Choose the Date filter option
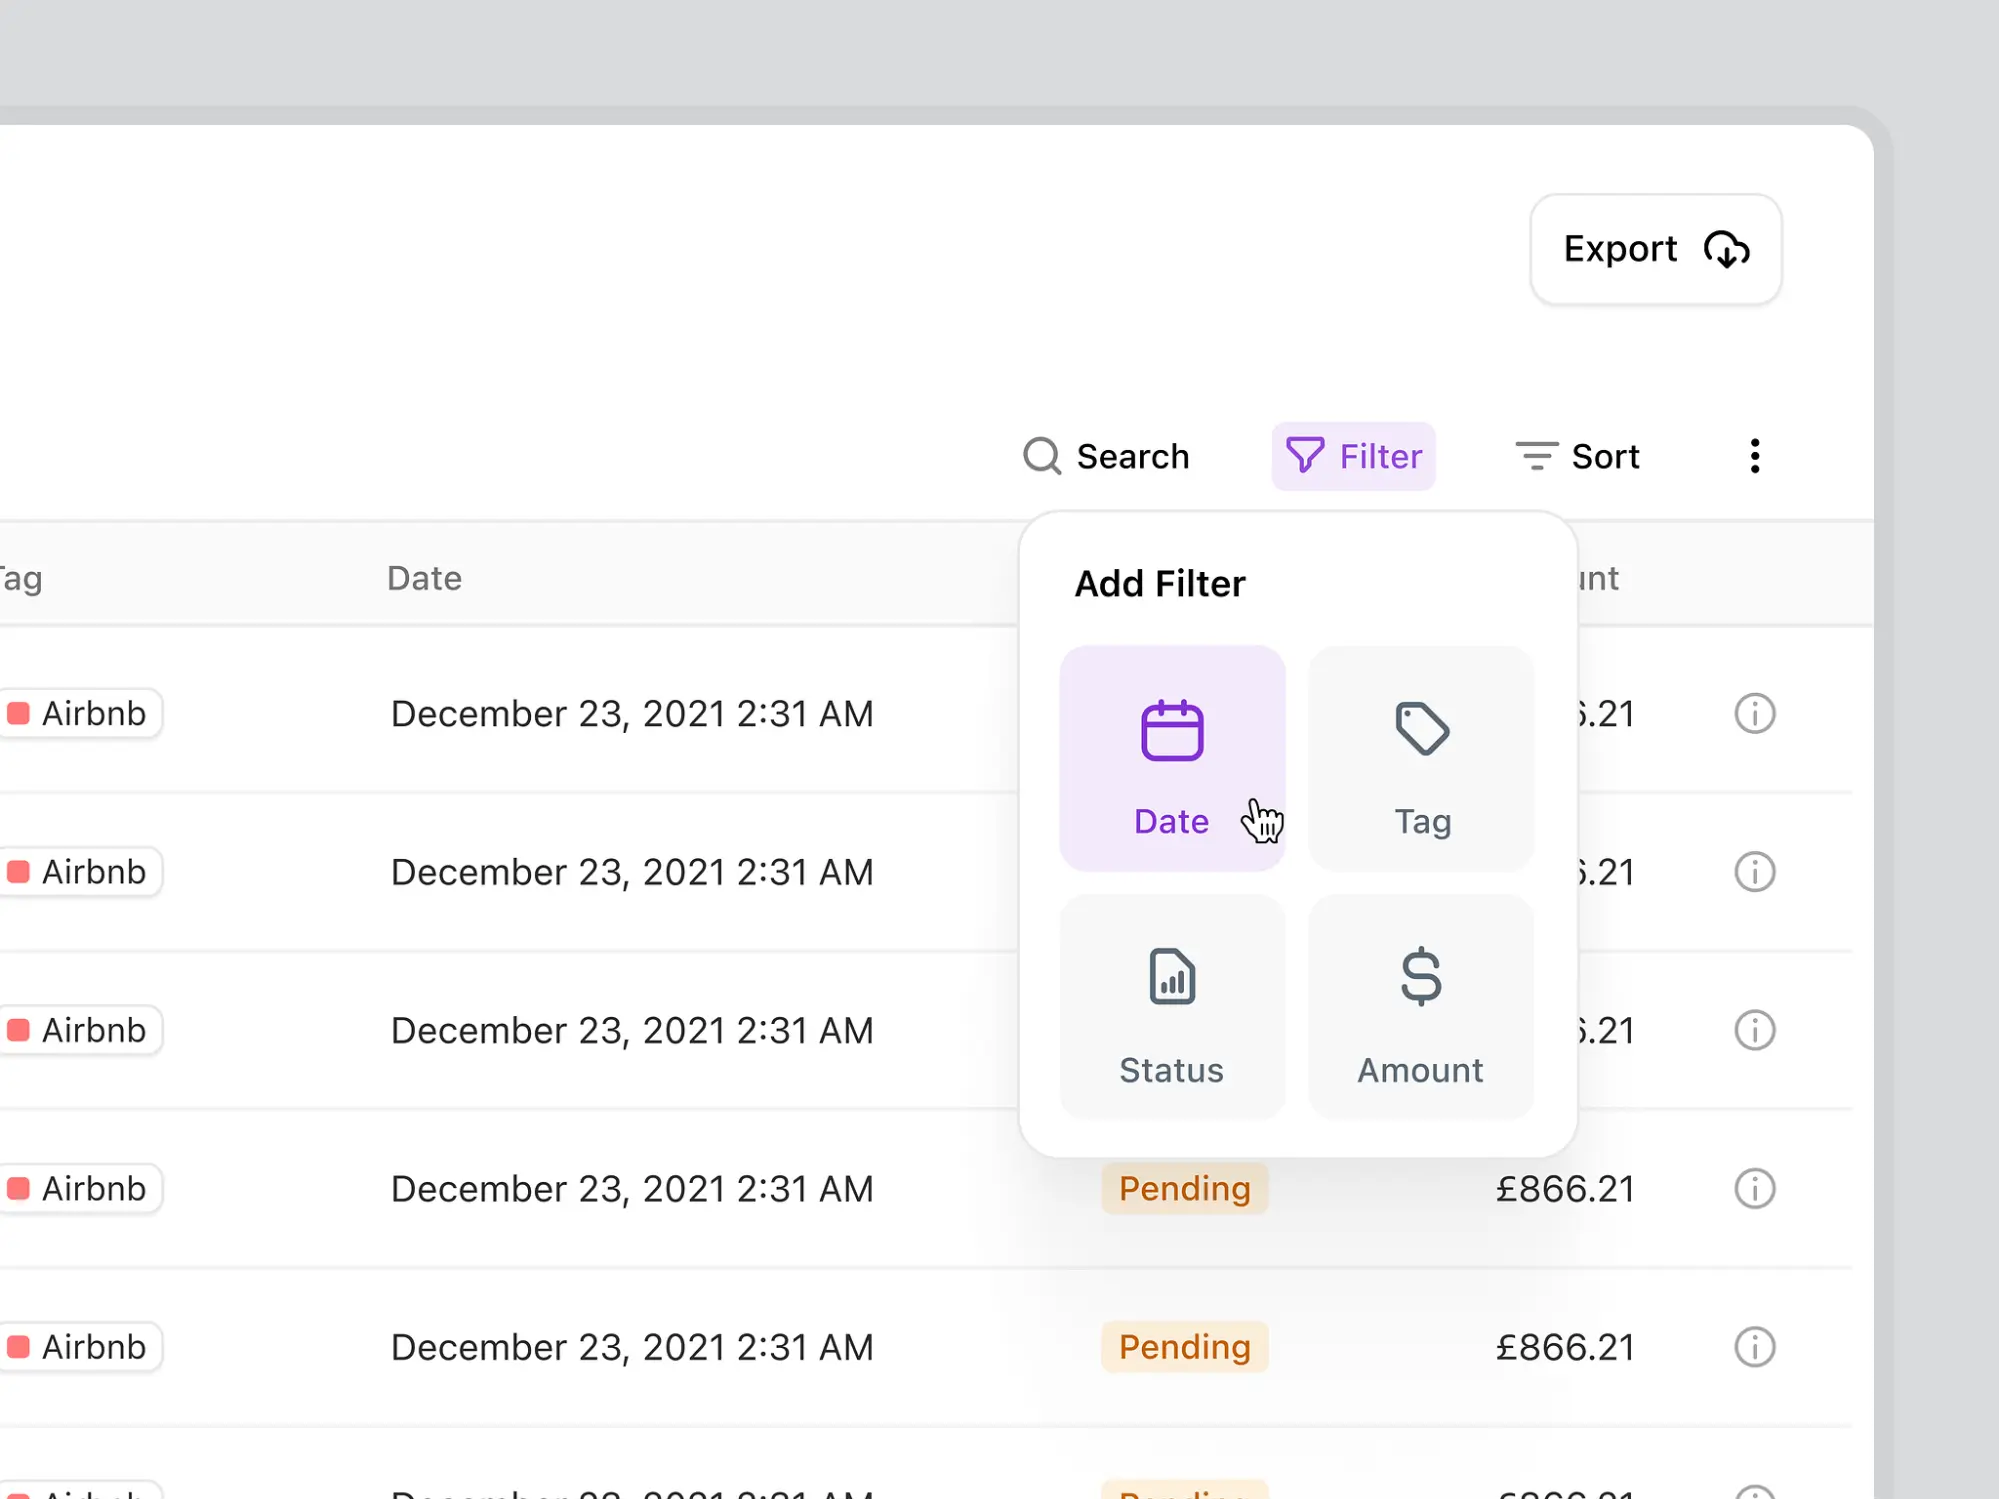Viewport: 1999px width, 1500px height. [1172, 758]
